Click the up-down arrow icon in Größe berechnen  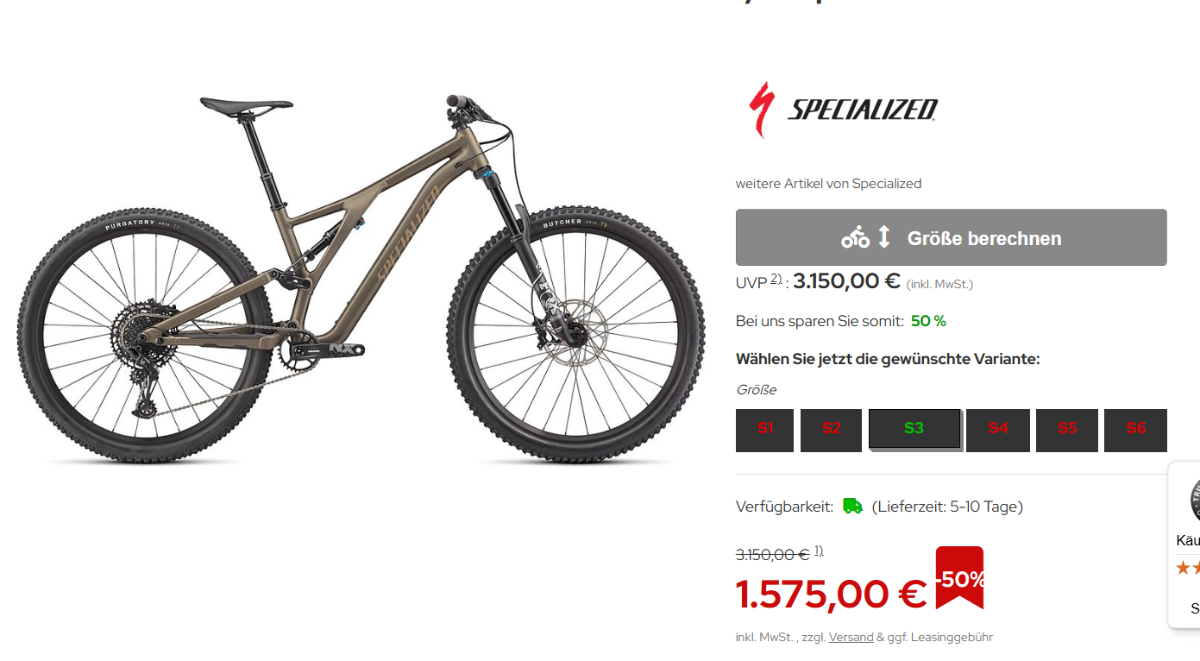click(x=884, y=237)
